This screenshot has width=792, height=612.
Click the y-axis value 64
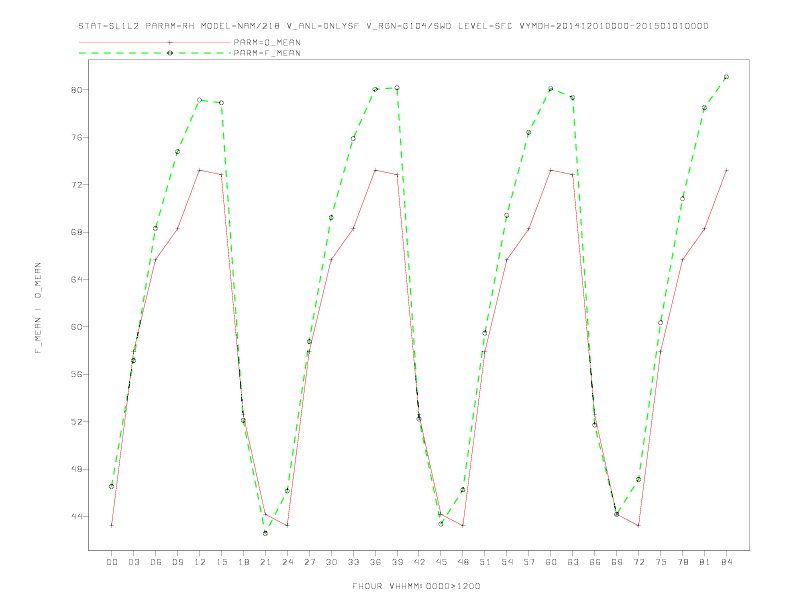pos(76,279)
